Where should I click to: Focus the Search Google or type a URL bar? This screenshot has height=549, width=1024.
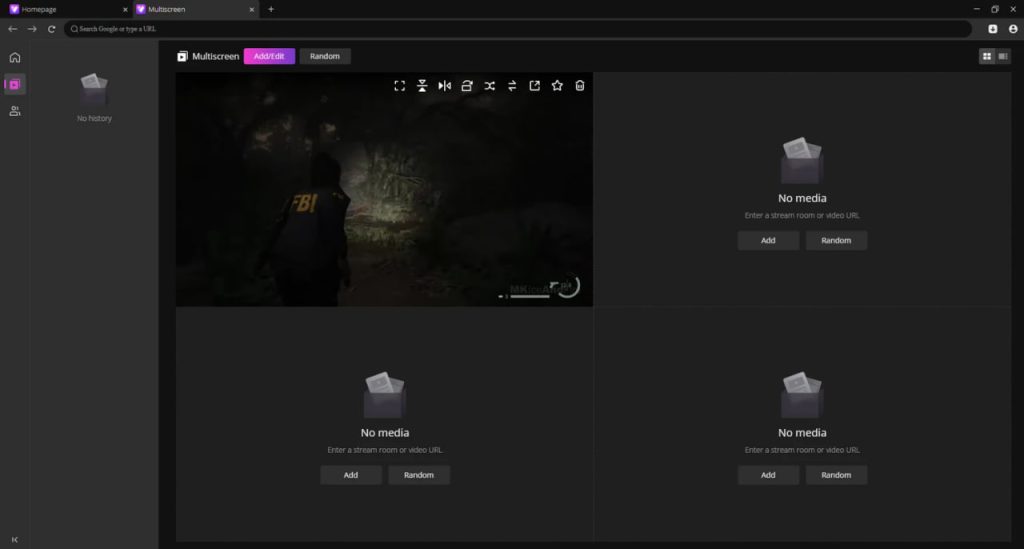coord(518,29)
